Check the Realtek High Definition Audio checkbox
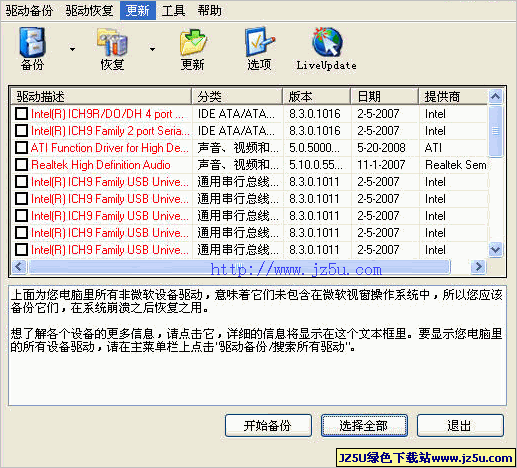This screenshot has height=468, width=517. [x=22, y=165]
